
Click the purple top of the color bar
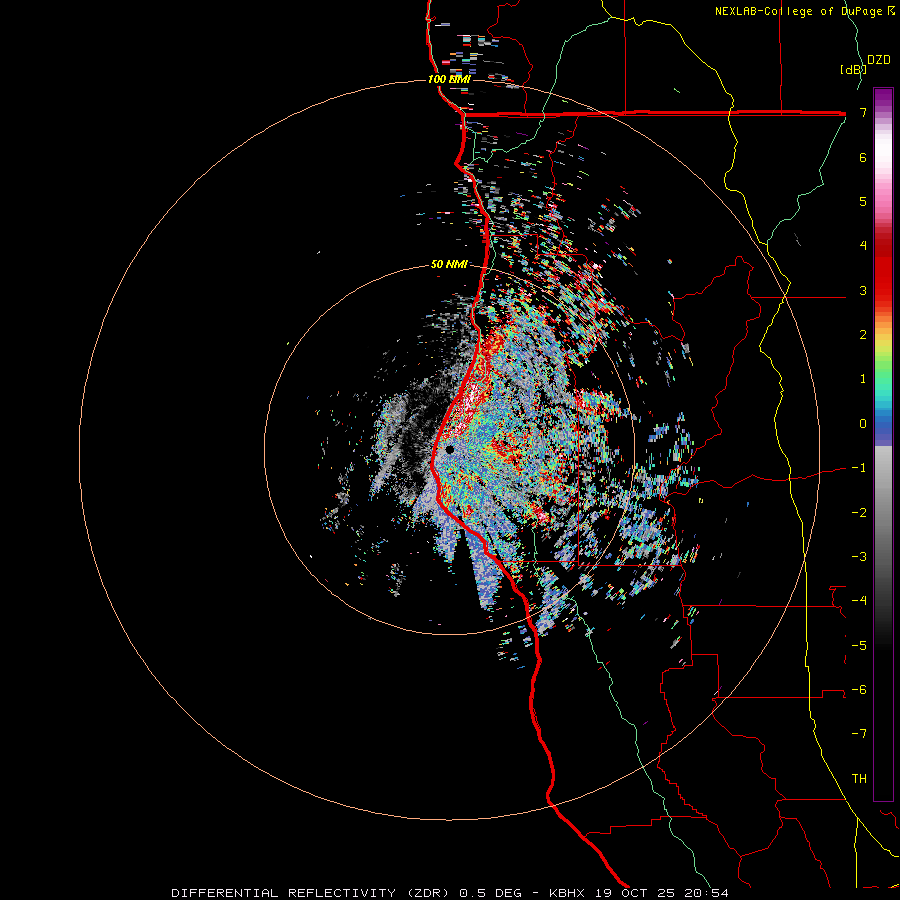click(x=883, y=98)
